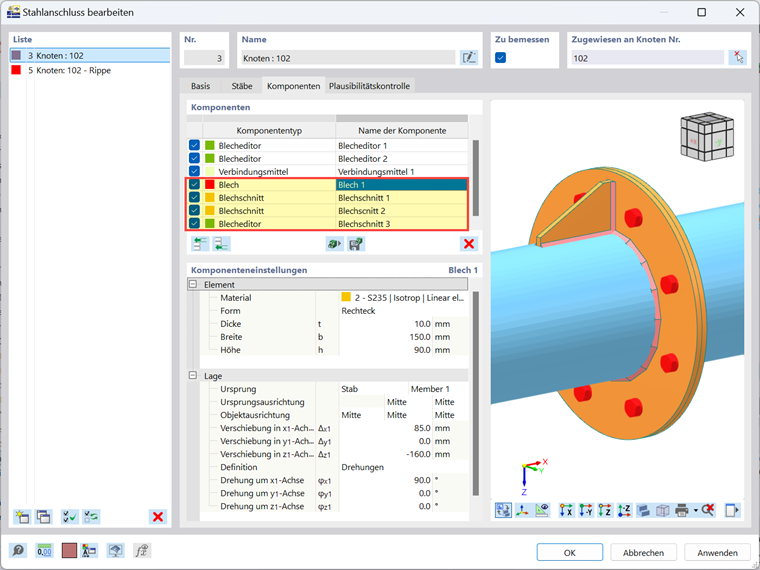
Task: Pick node graphically with the cursor icon
Action: [x=738, y=58]
